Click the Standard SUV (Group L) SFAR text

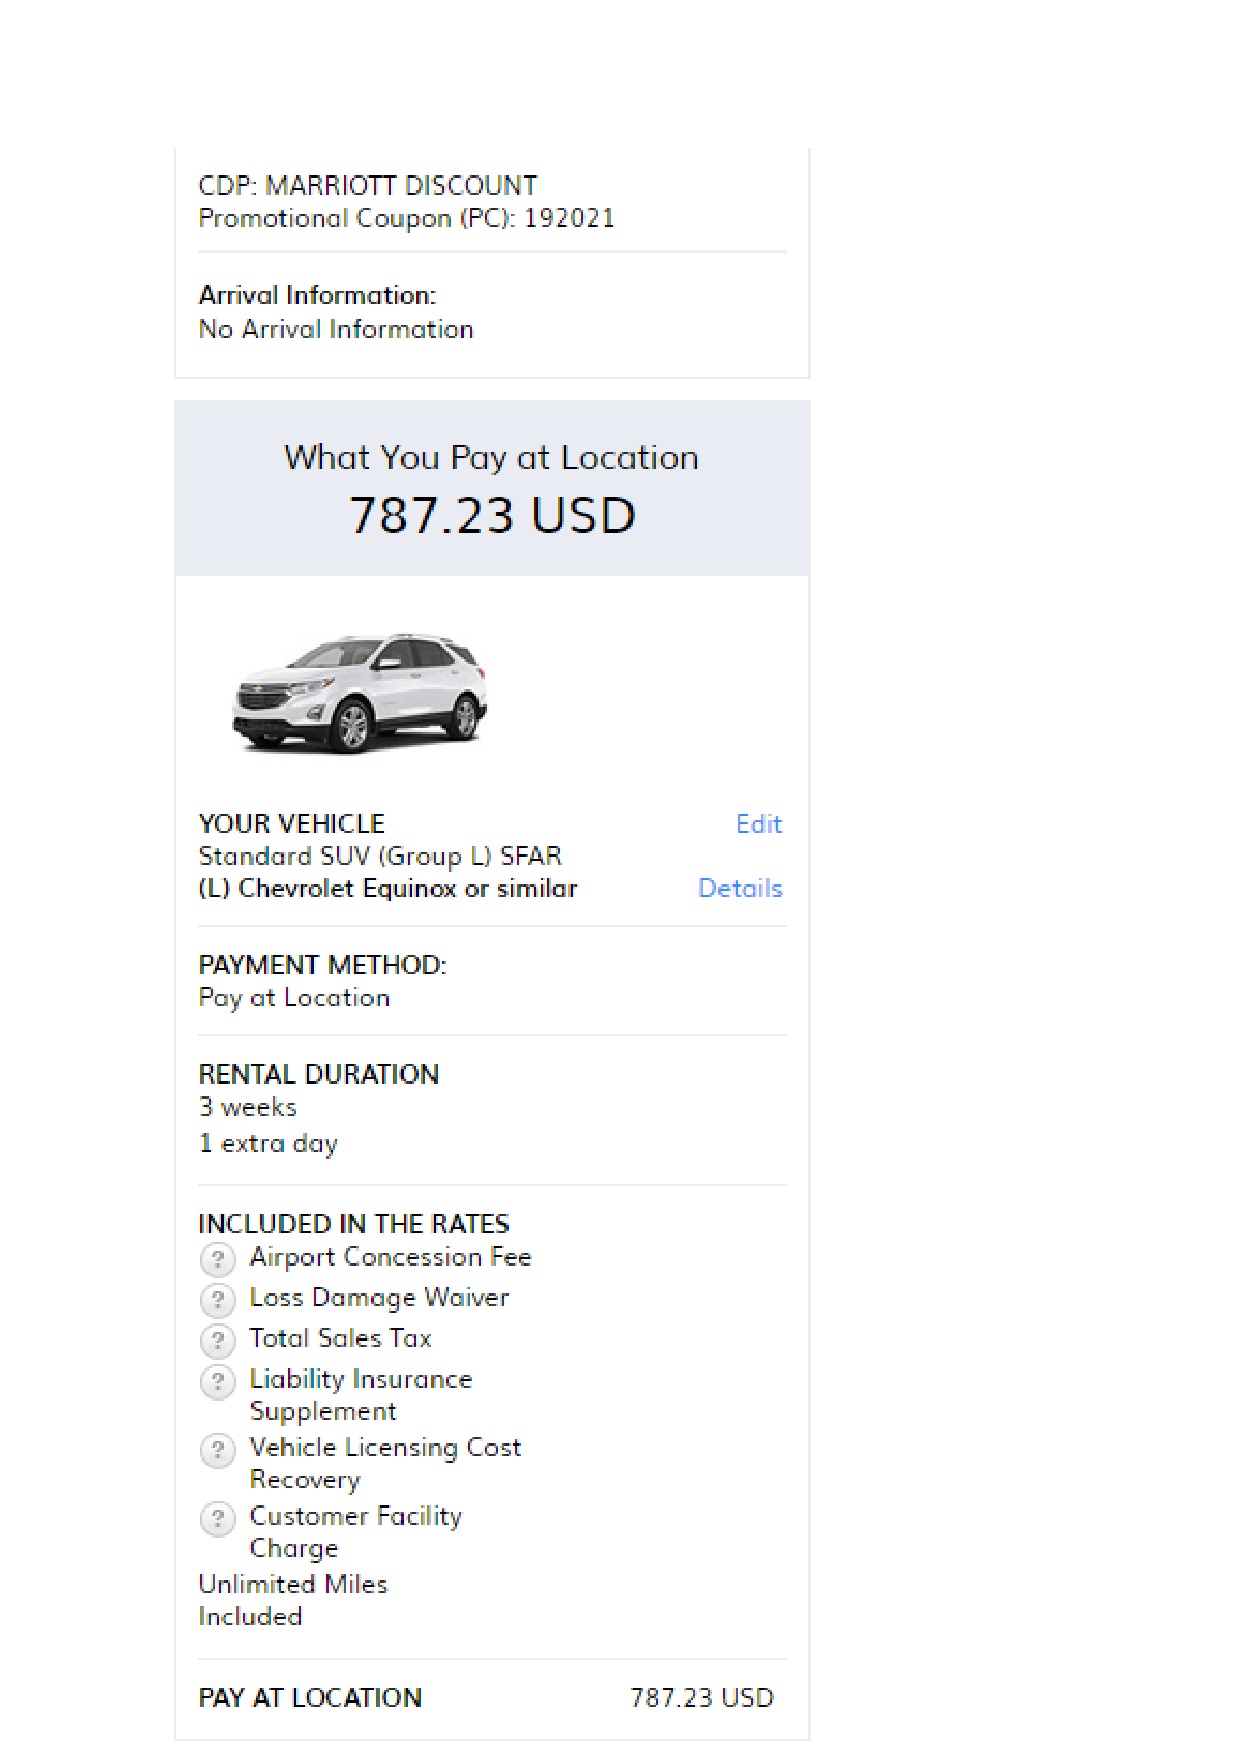coord(380,856)
